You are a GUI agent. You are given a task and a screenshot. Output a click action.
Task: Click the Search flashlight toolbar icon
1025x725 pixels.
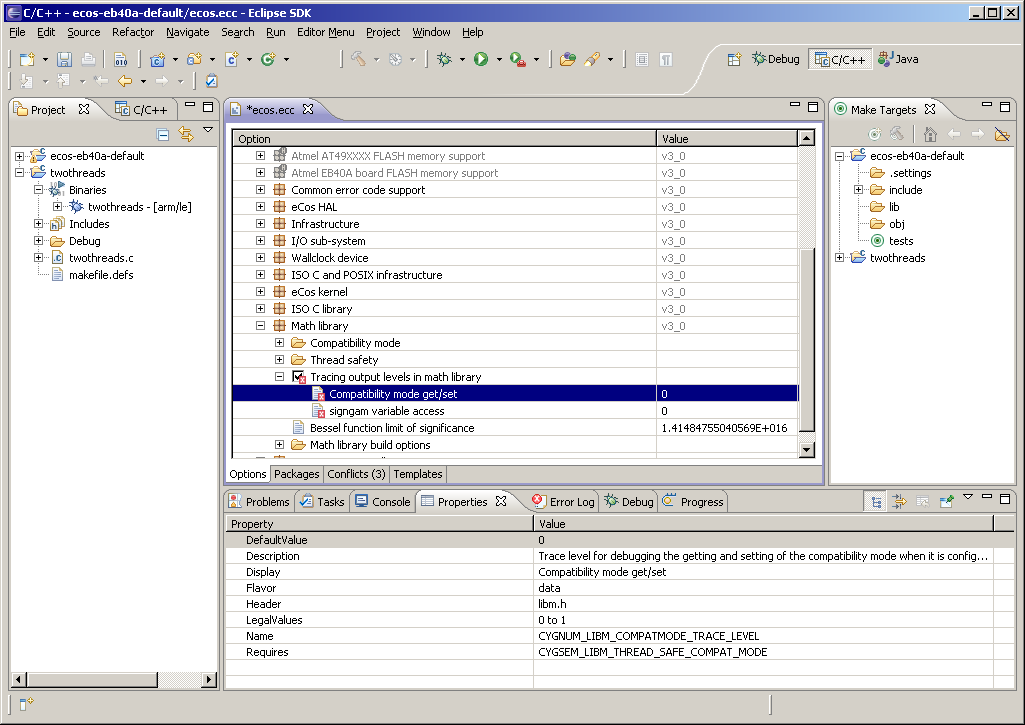pyautogui.click(x=592, y=59)
